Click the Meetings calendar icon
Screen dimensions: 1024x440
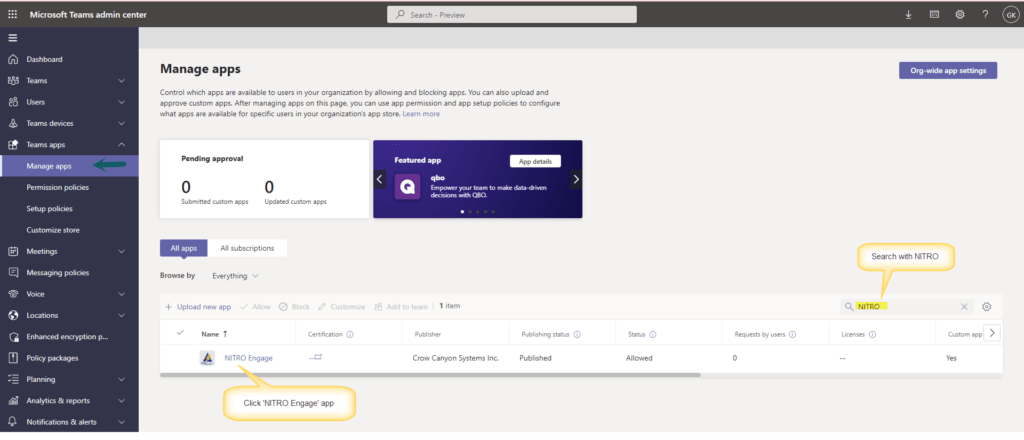(x=13, y=251)
